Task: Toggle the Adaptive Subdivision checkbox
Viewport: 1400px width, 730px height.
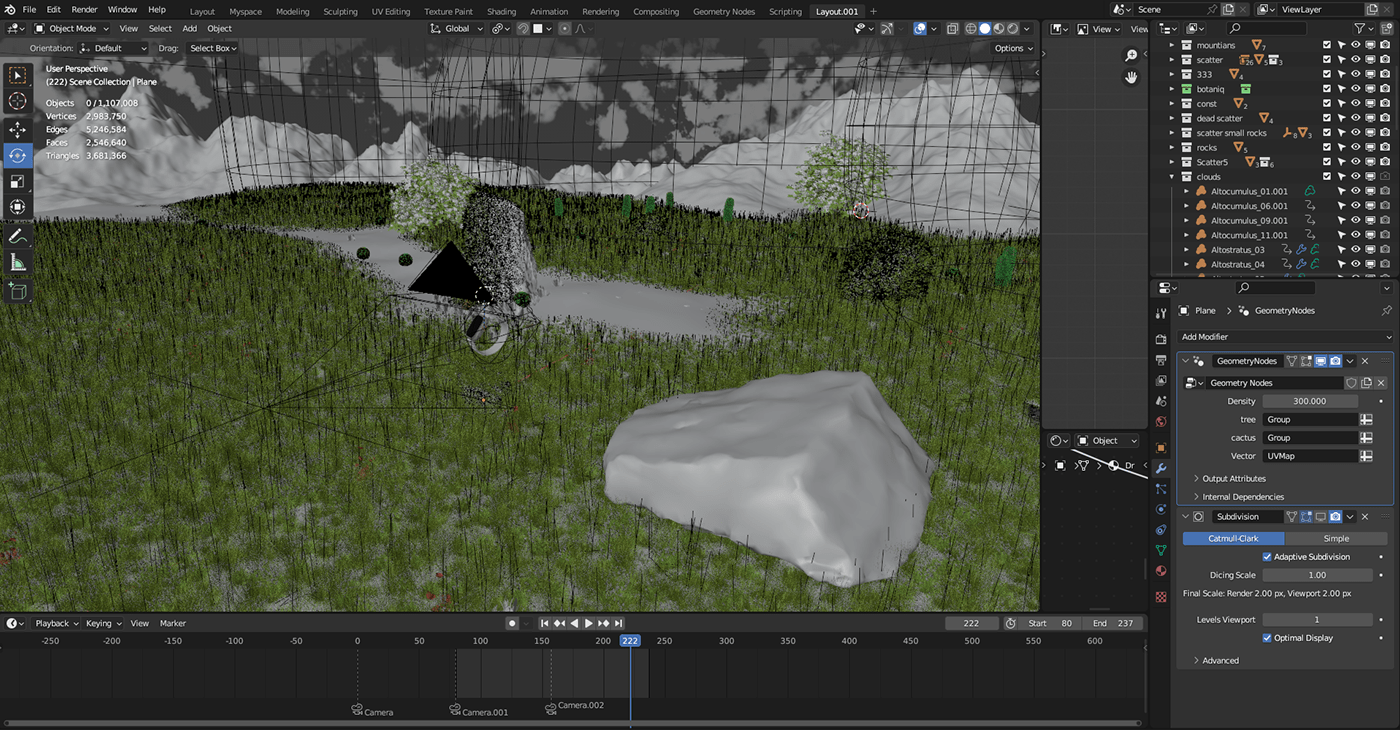Action: pyautogui.click(x=1267, y=557)
